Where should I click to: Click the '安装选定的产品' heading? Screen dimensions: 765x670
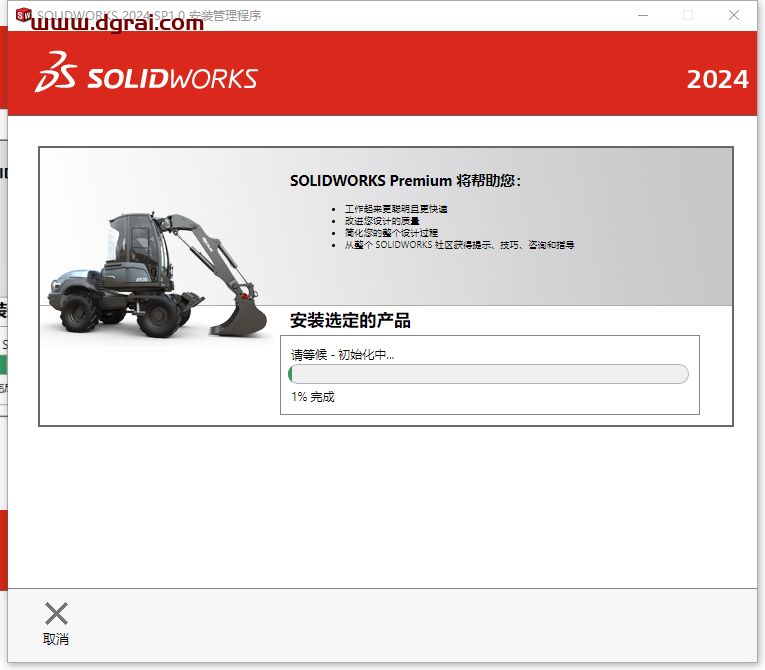pos(350,321)
